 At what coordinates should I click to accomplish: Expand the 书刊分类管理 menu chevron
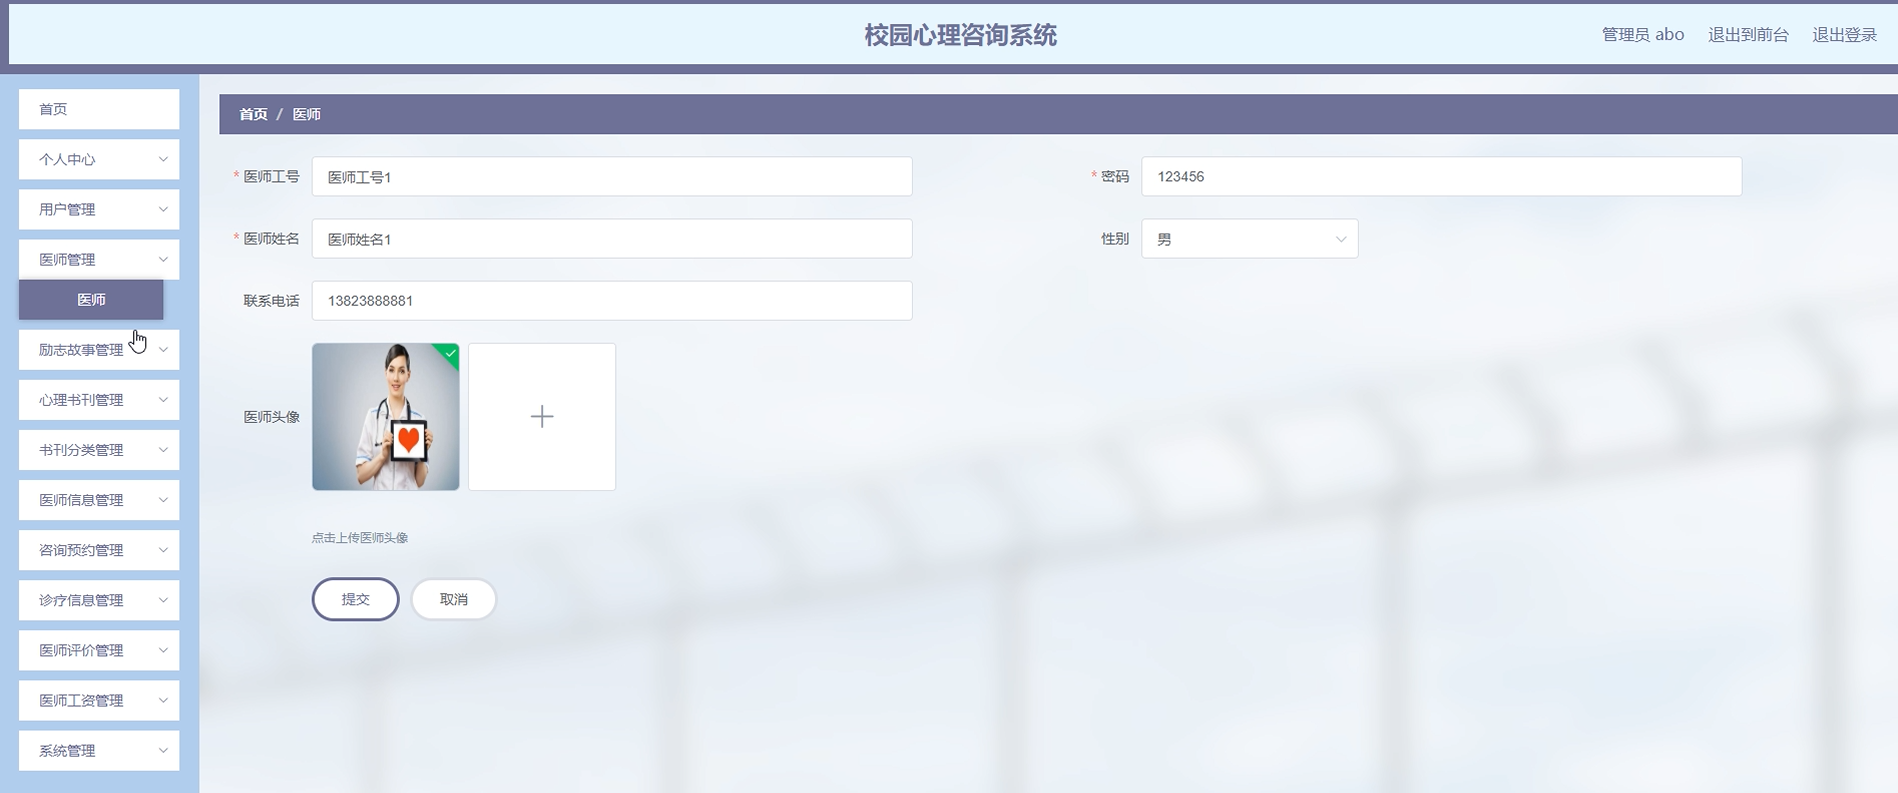pyautogui.click(x=163, y=449)
